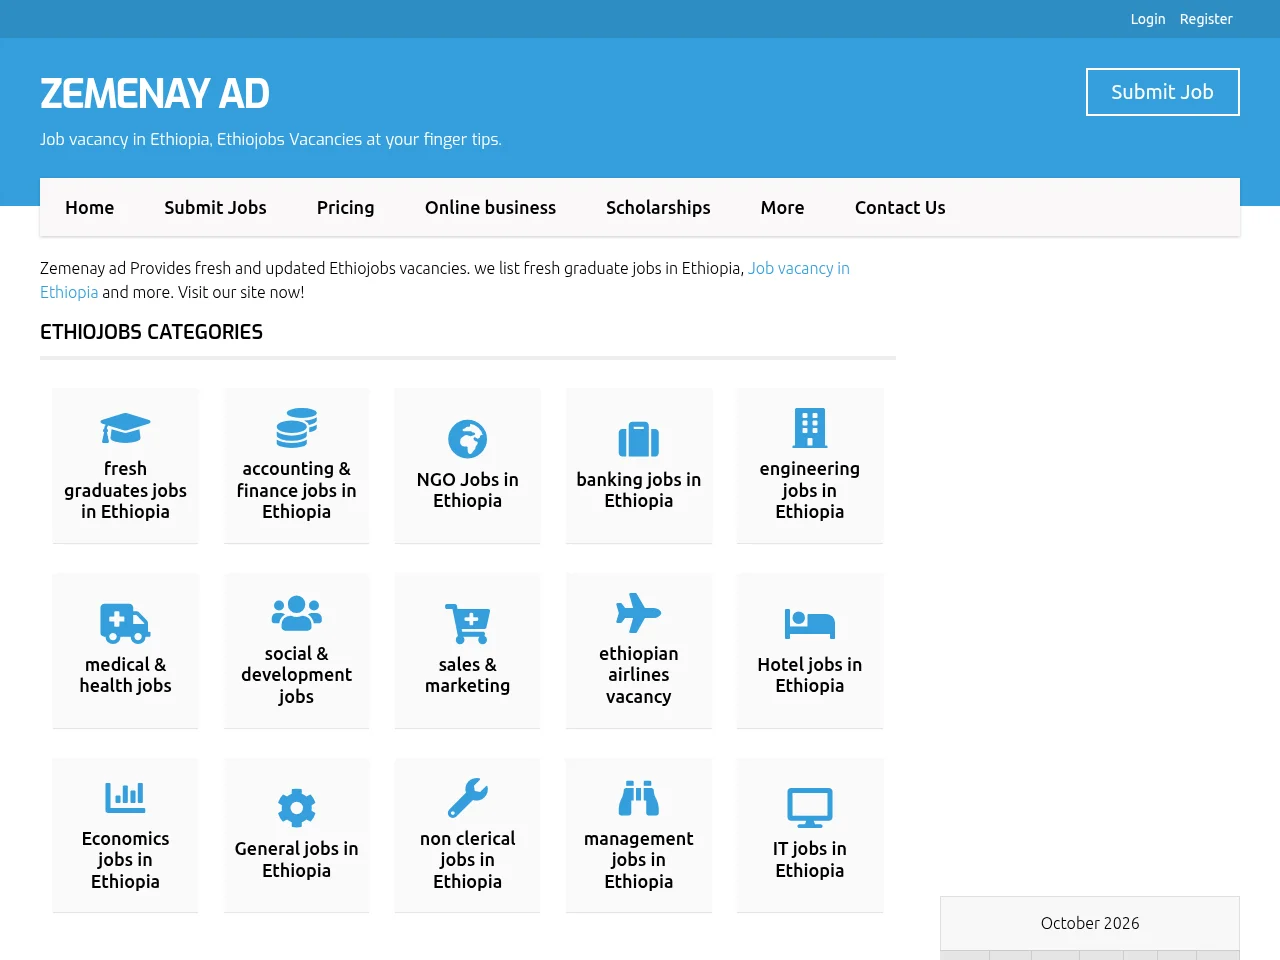Click the graduation cap icon for fresh graduates
The image size is (1280, 960).
pos(125,428)
